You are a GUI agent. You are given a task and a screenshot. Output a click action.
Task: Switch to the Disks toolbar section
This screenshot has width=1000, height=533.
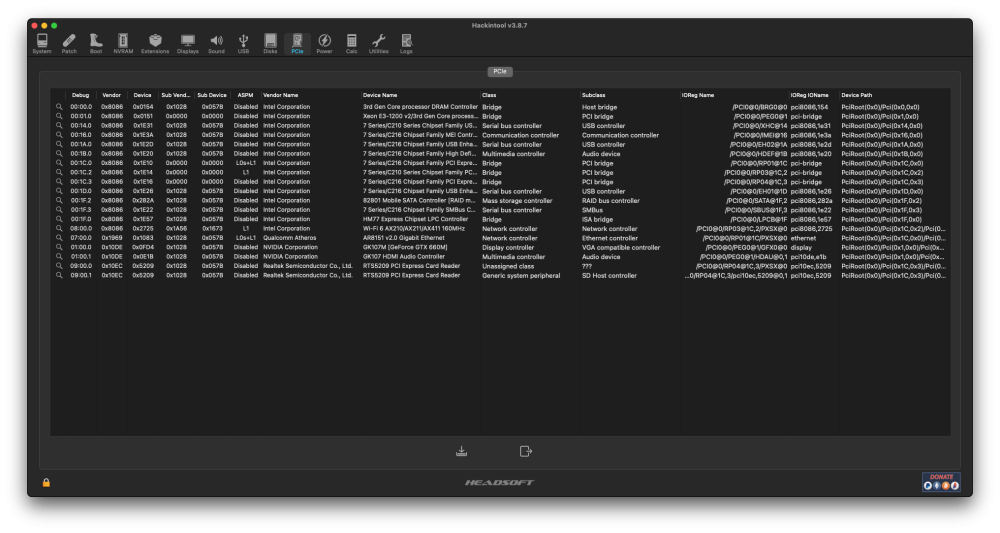pos(270,43)
